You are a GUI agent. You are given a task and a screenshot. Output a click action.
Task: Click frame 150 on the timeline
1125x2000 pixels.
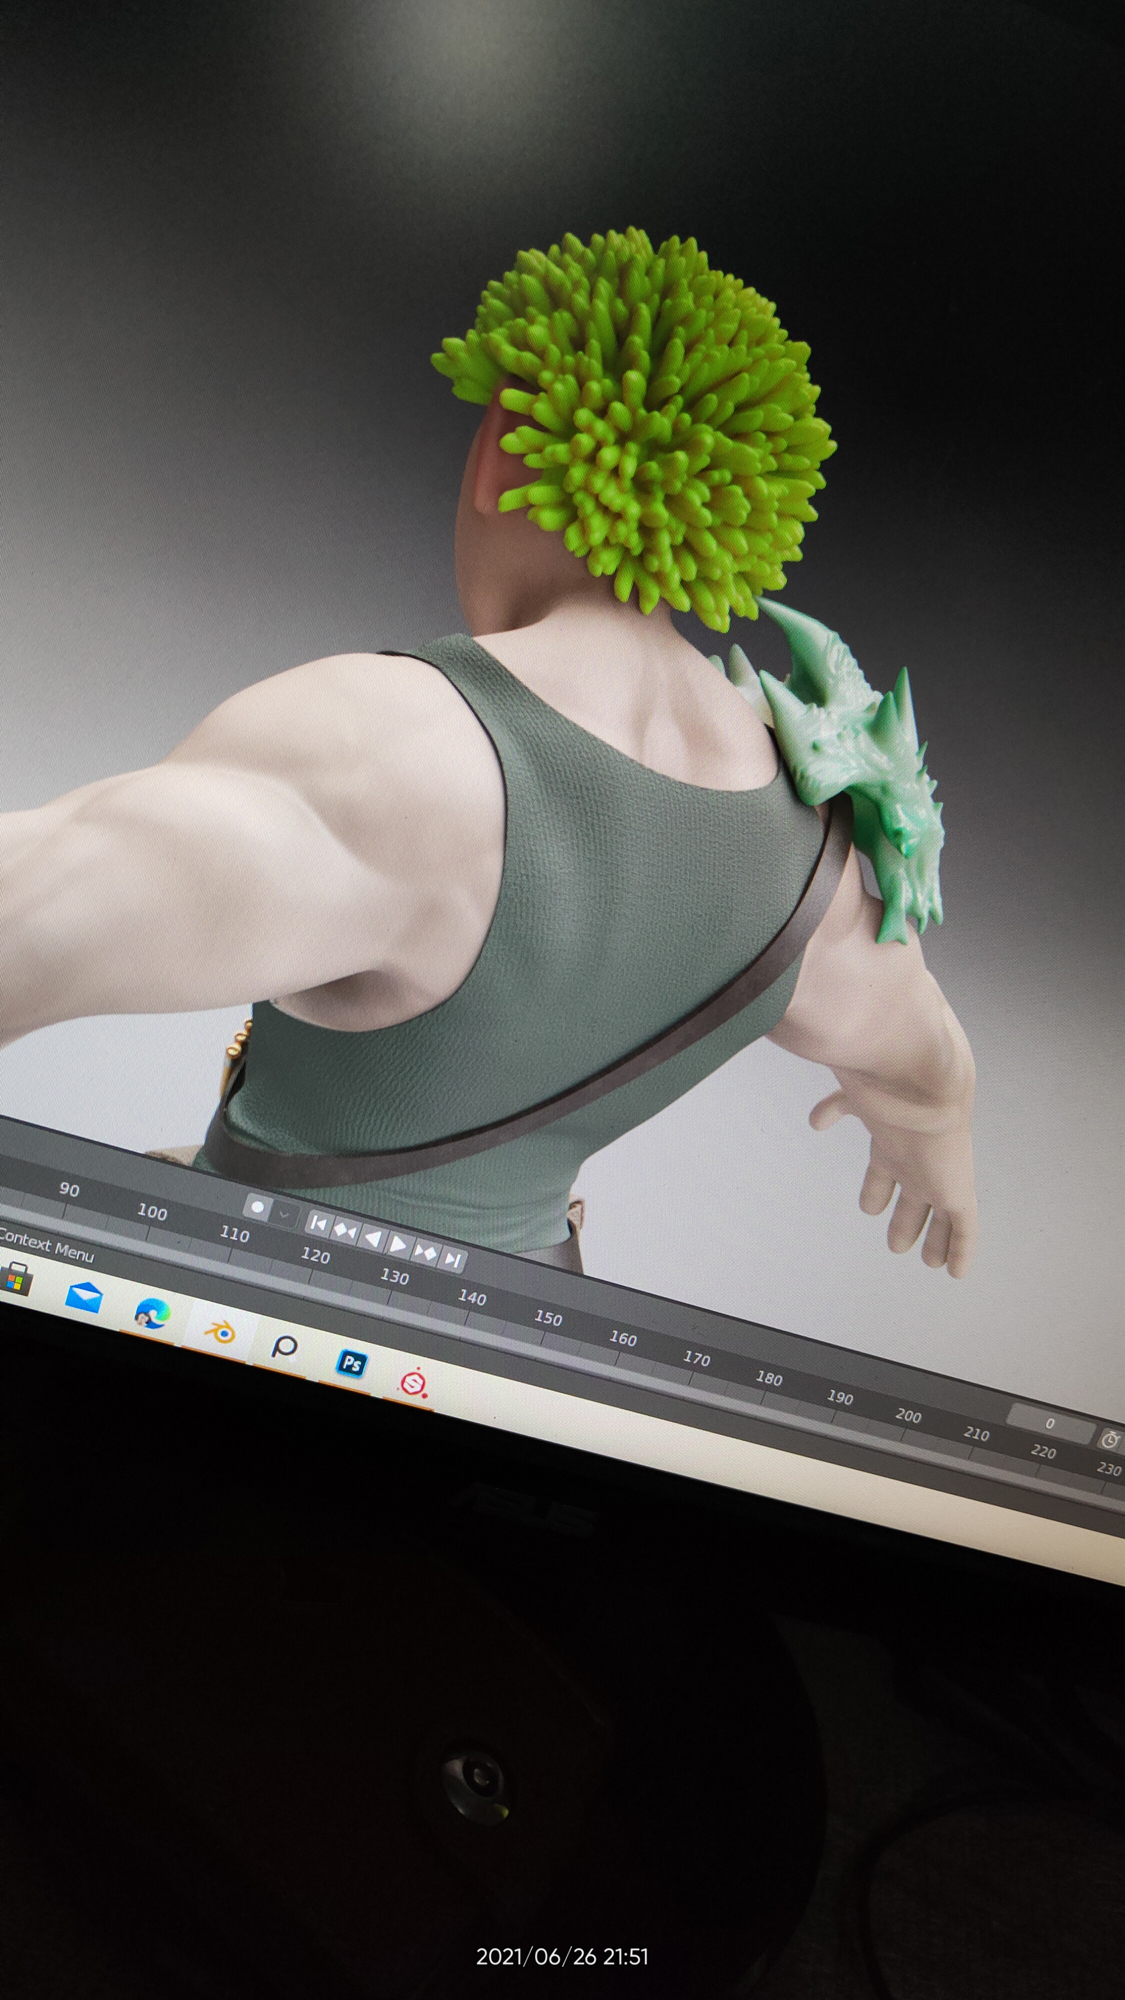click(547, 1317)
